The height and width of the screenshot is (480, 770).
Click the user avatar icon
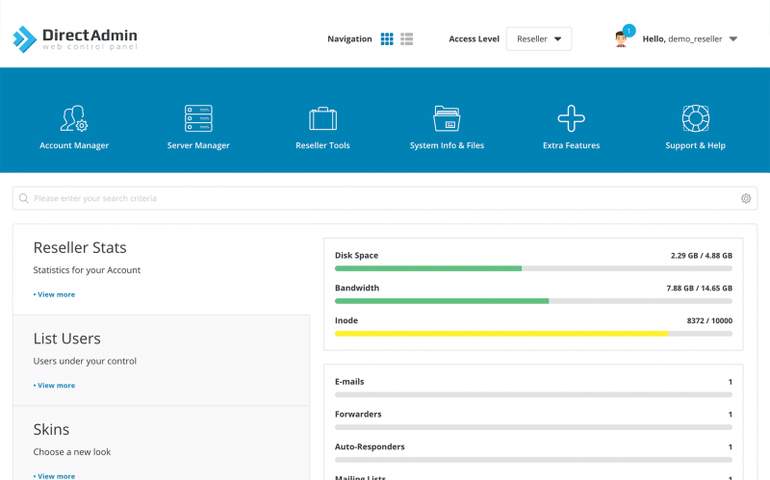[x=621, y=39]
